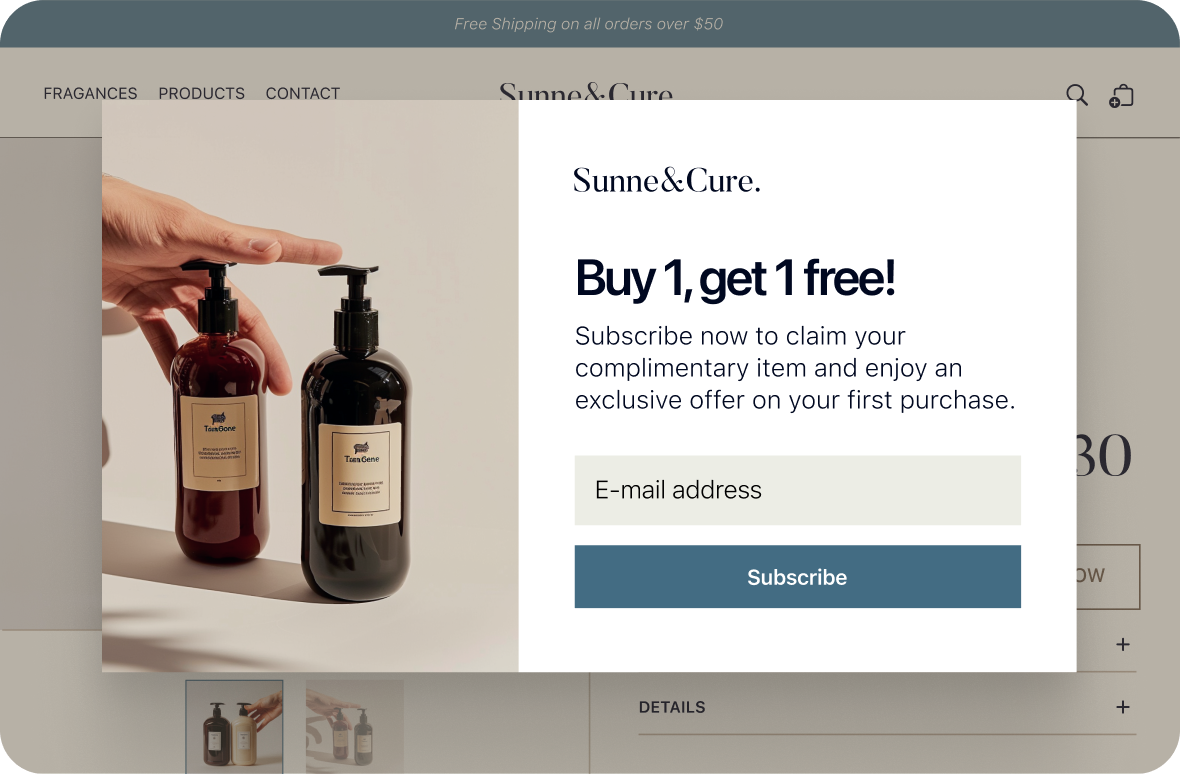Viewport: 1180px width, 774px height.
Task: Expand the collapsed section above DETAILS
Action: click(1123, 645)
